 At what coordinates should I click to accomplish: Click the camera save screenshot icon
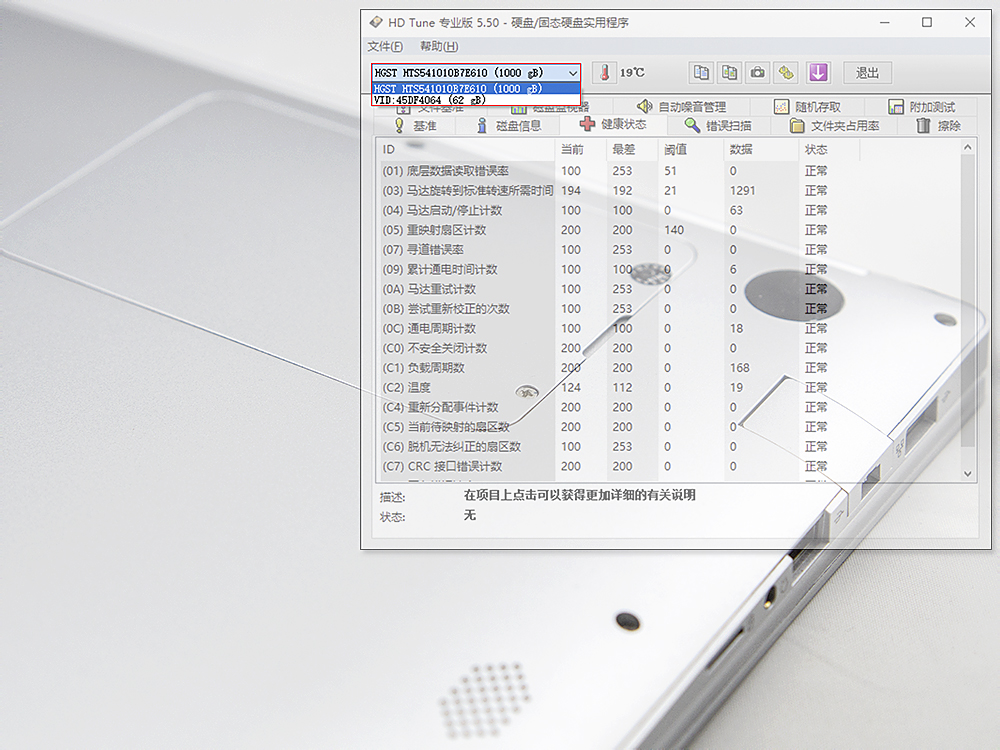[x=758, y=73]
